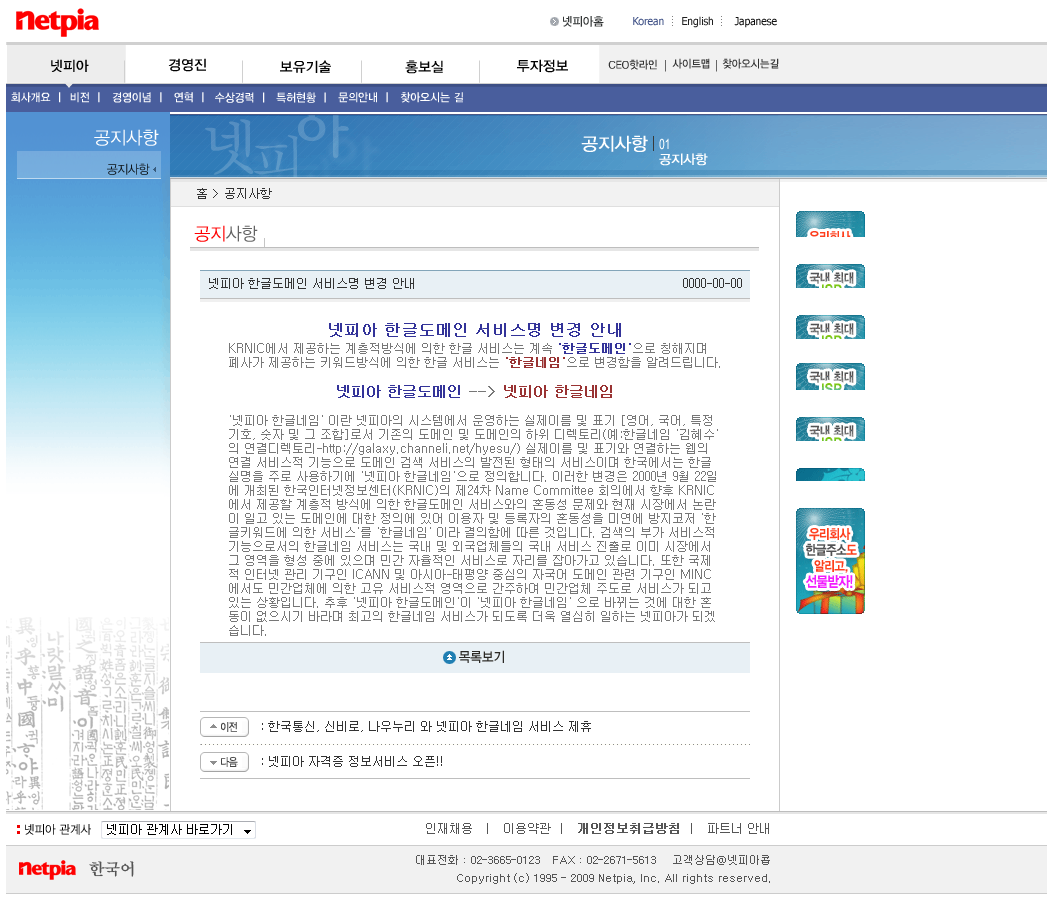Click the Netpia logo in the header

[57, 21]
